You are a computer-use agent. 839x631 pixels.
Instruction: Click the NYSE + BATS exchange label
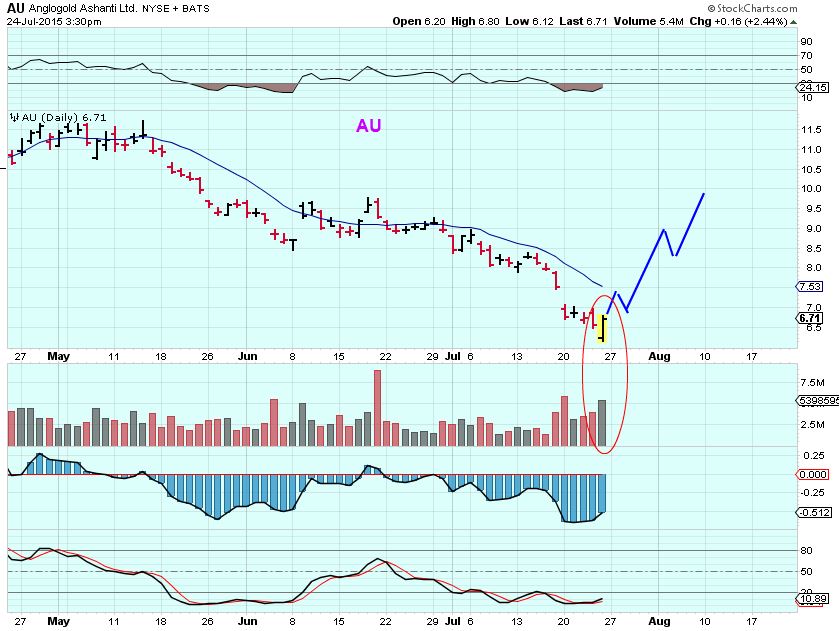pyautogui.click(x=176, y=9)
